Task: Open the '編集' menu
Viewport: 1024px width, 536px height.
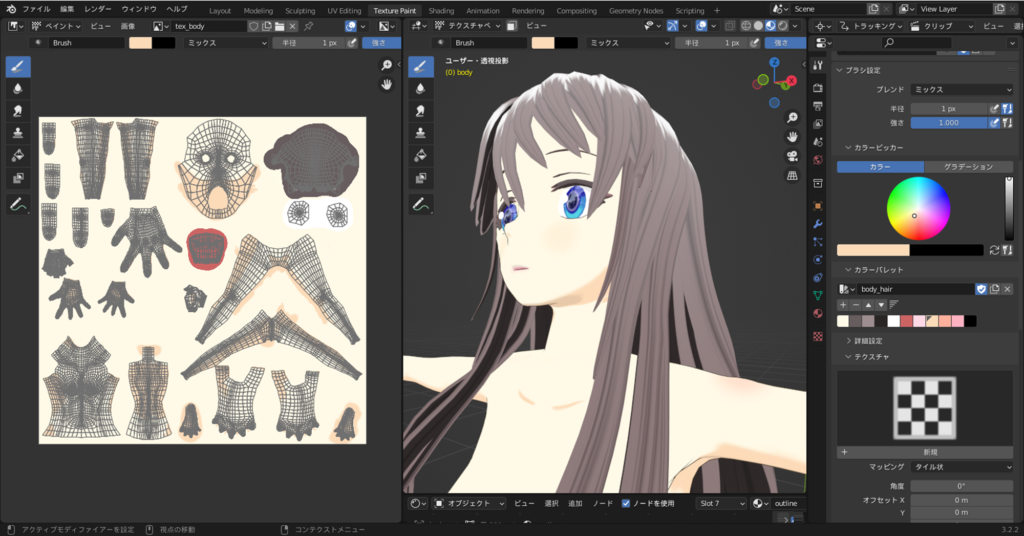Action: tap(67, 9)
